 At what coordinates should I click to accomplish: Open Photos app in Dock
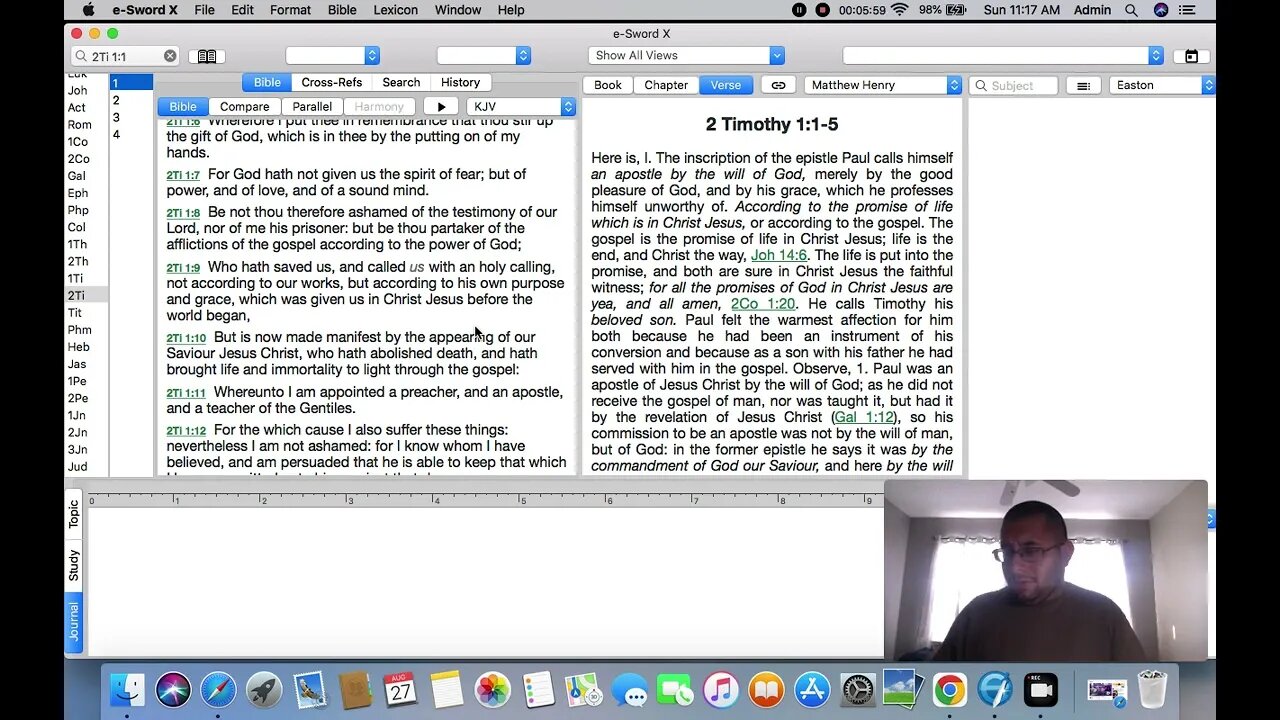492,690
